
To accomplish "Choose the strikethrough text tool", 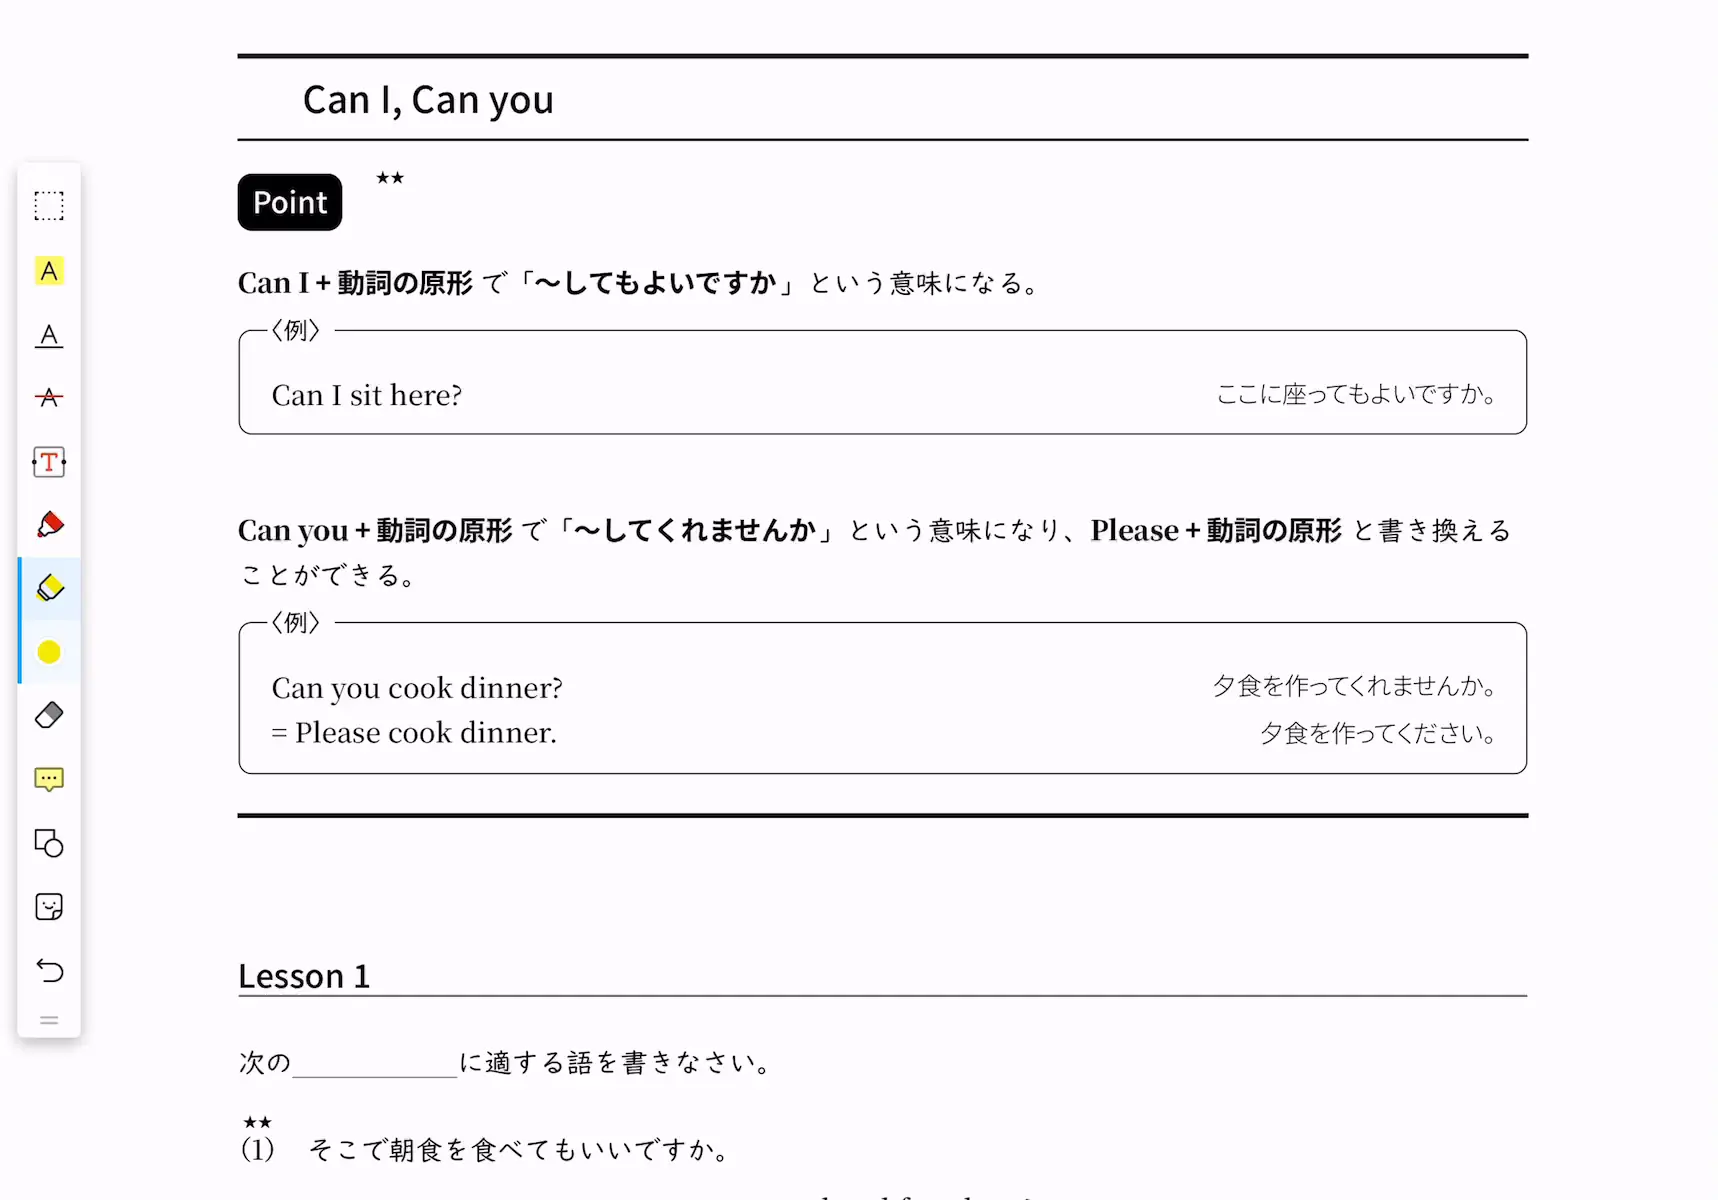I will [x=49, y=398].
